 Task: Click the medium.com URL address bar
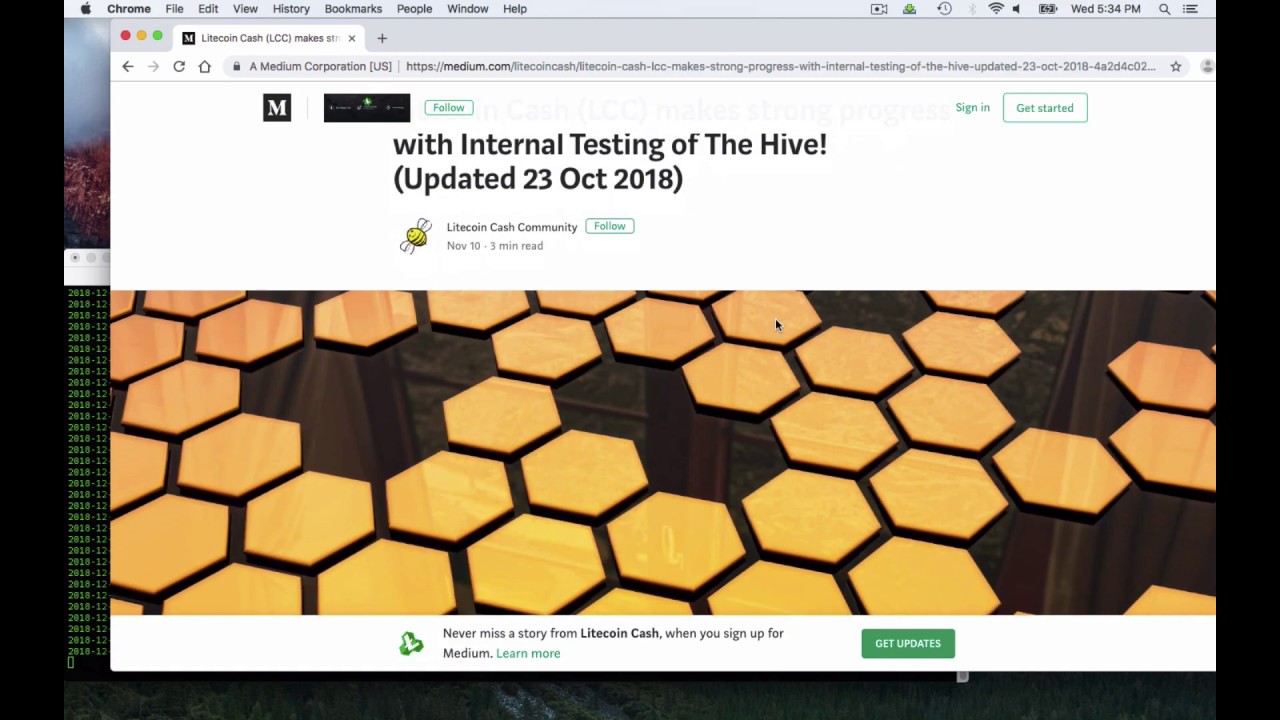780,66
